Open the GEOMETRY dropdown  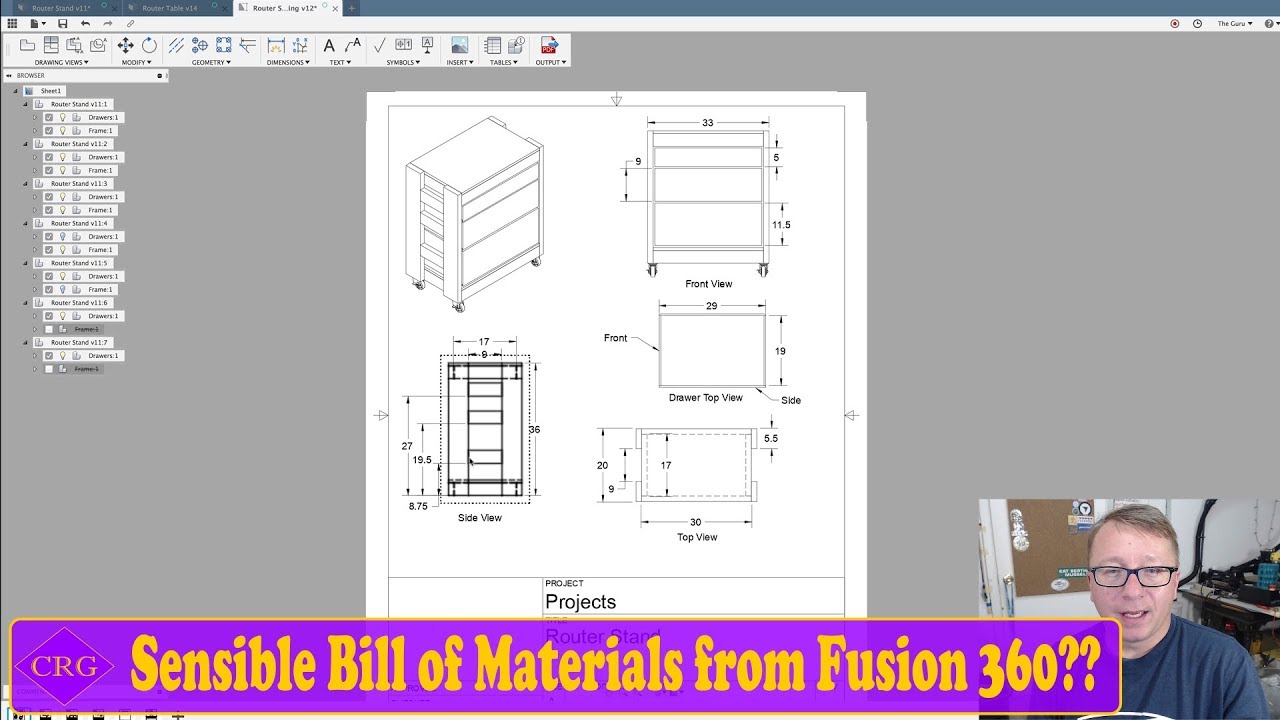point(211,62)
